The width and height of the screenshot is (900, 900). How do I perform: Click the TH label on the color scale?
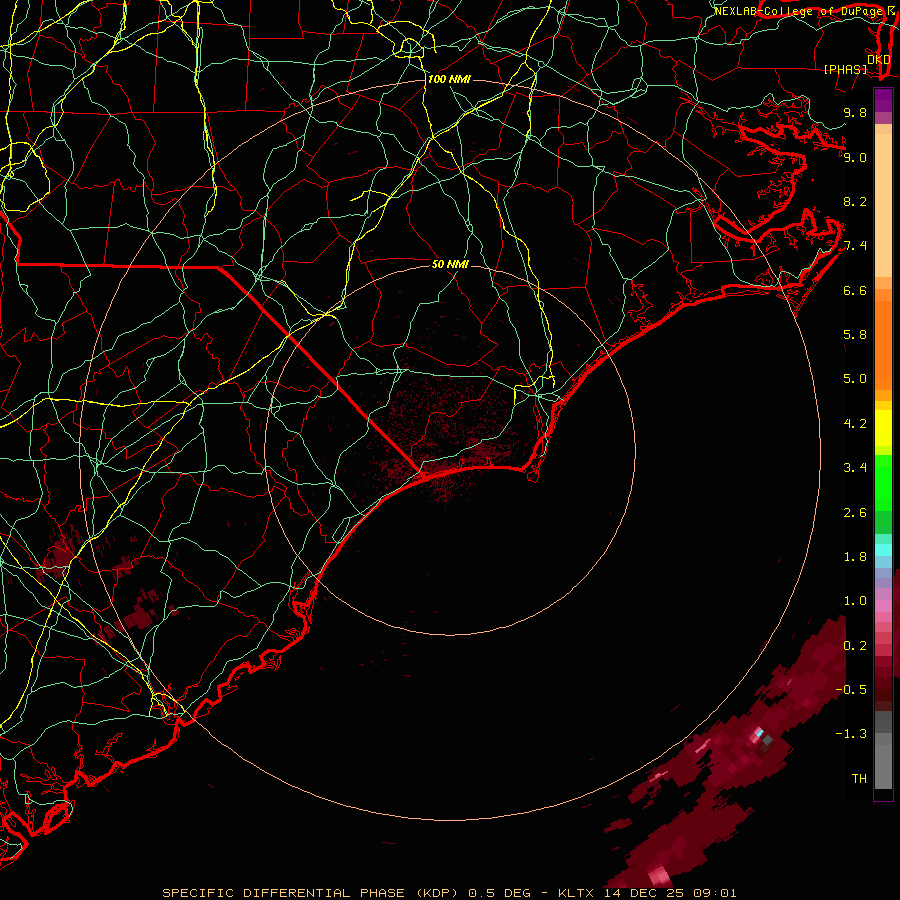pyautogui.click(x=859, y=779)
